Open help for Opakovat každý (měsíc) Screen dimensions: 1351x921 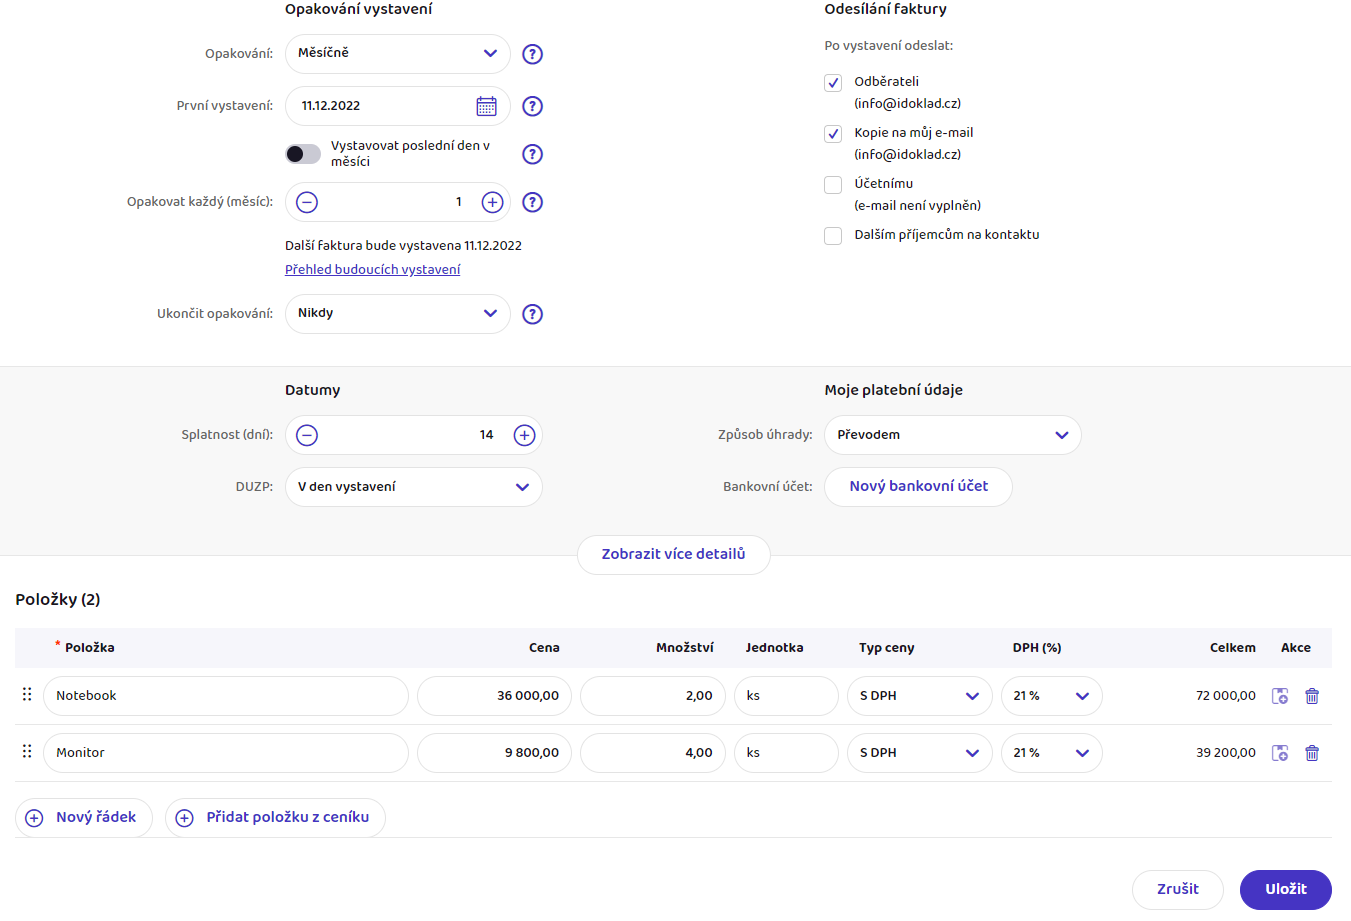pos(533,202)
